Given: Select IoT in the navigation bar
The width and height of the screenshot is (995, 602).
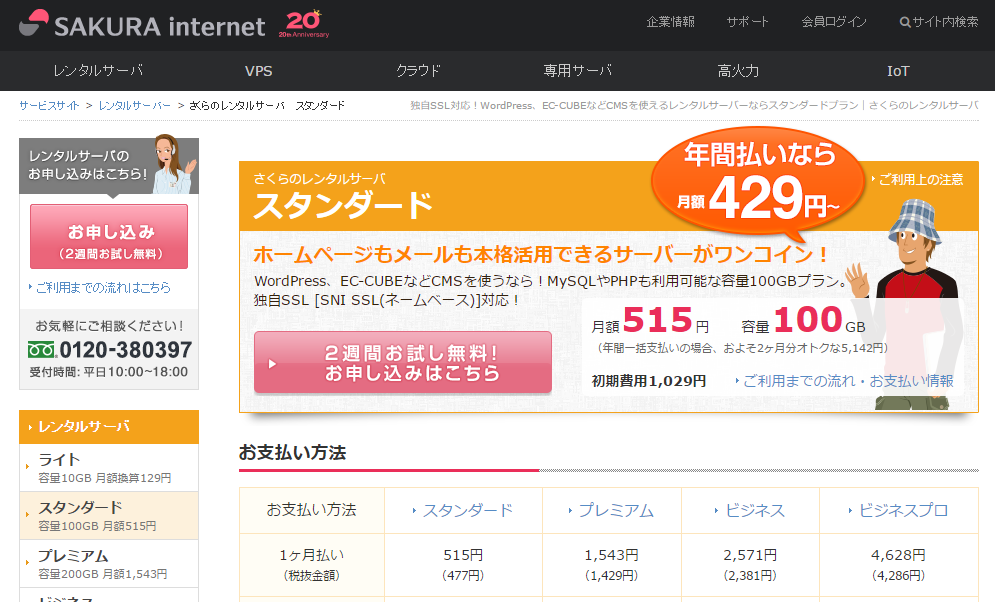Looking at the screenshot, I should pyautogui.click(x=898, y=71).
